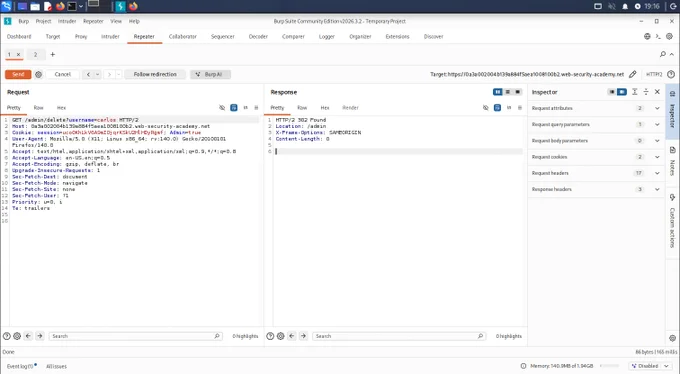Open the send settings gear next to Send
The width and height of the screenshot is (680, 374).
39,74
